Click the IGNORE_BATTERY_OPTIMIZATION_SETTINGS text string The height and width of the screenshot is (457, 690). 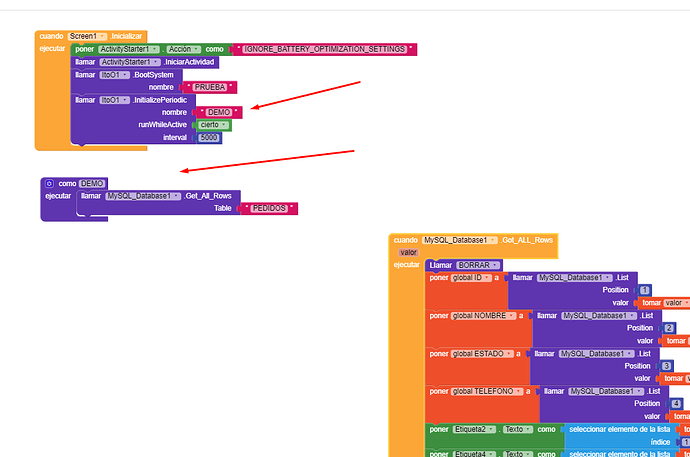[x=323, y=49]
